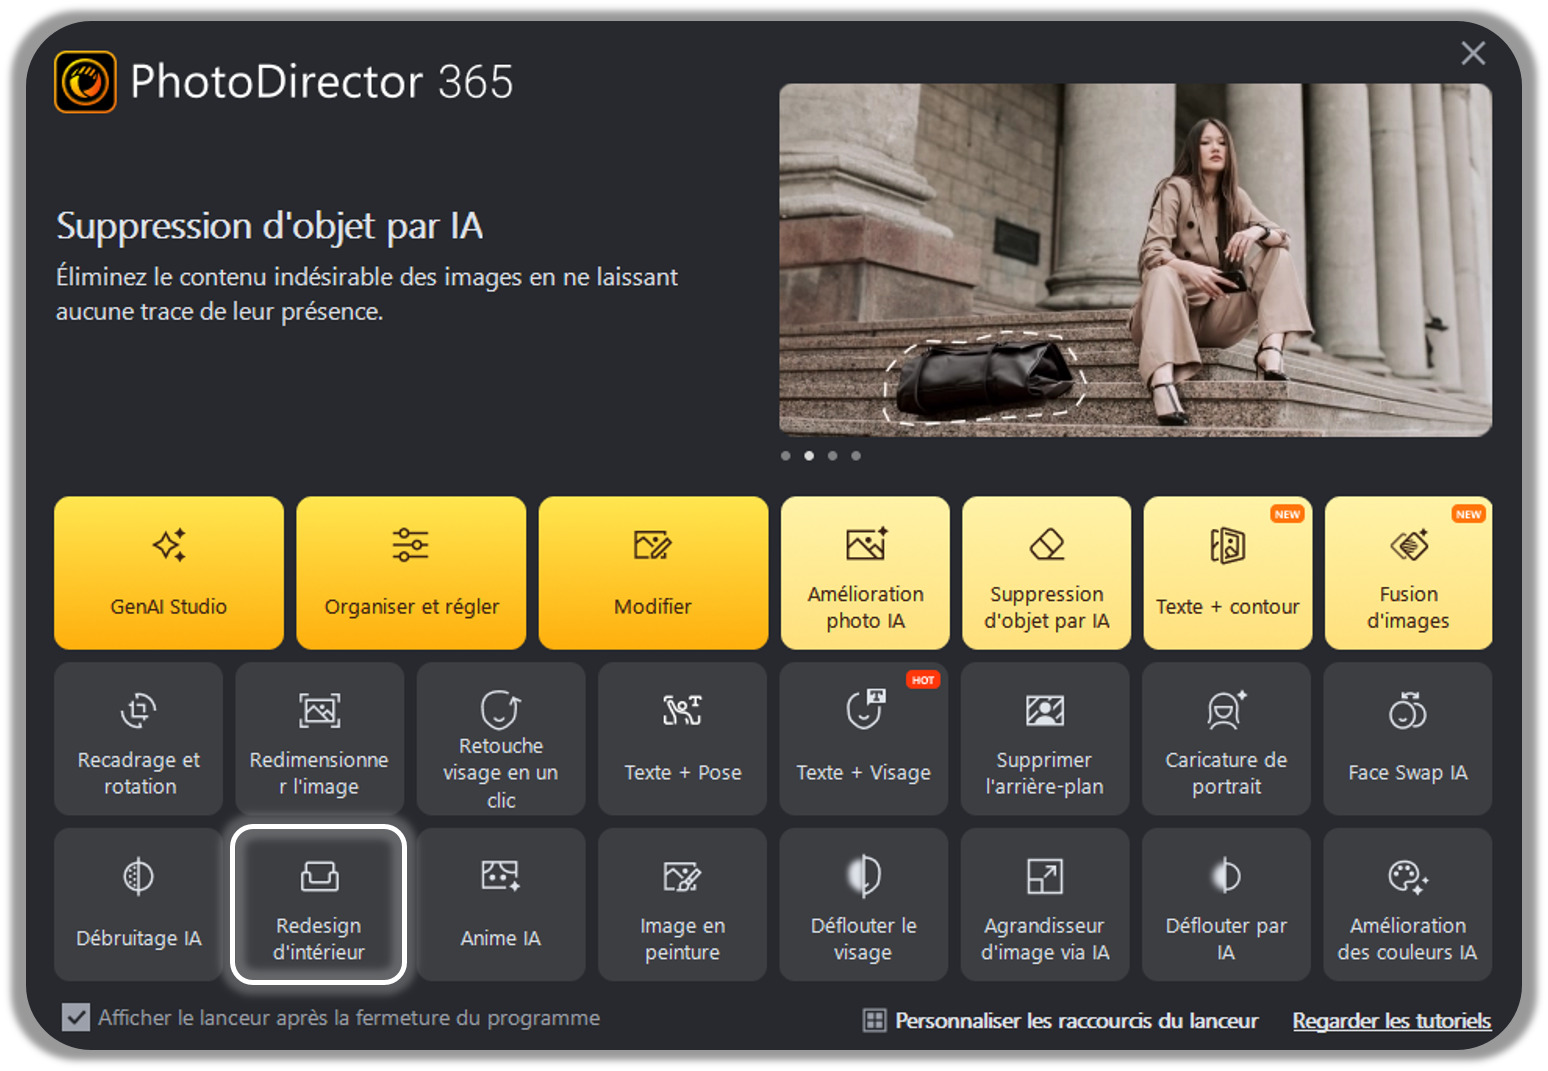Image resolution: width=1548 pixels, height=1071 pixels.
Task: Open the Modifier editing module
Action: click(x=653, y=573)
